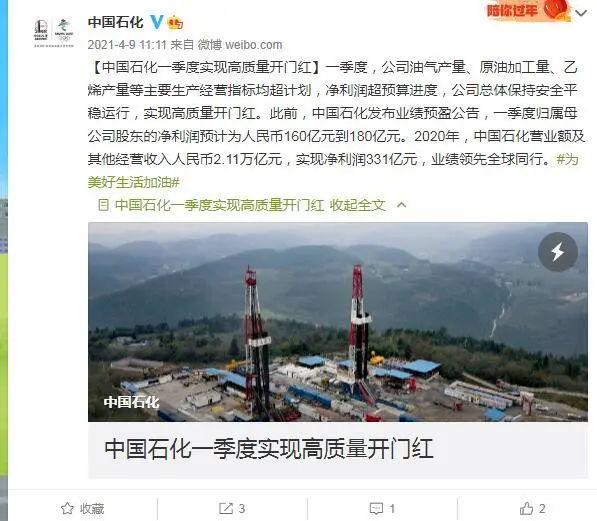Click the article document icon before title

point(103,205)
